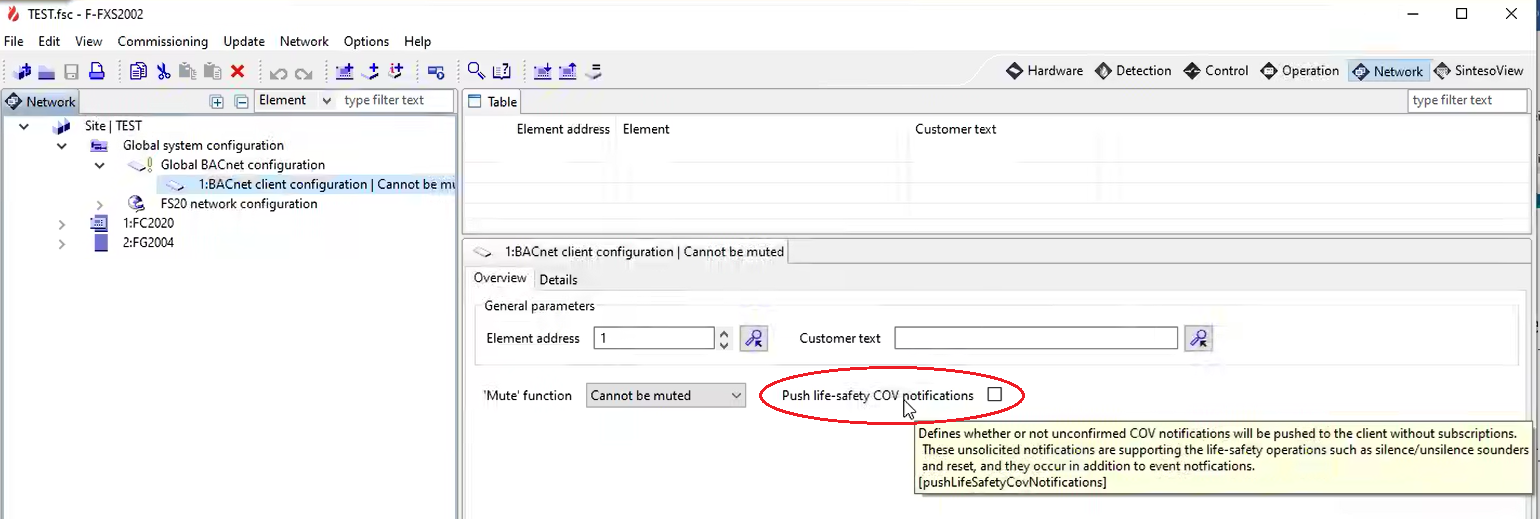Click the new site toolbar icon

[x=23, y=71]
